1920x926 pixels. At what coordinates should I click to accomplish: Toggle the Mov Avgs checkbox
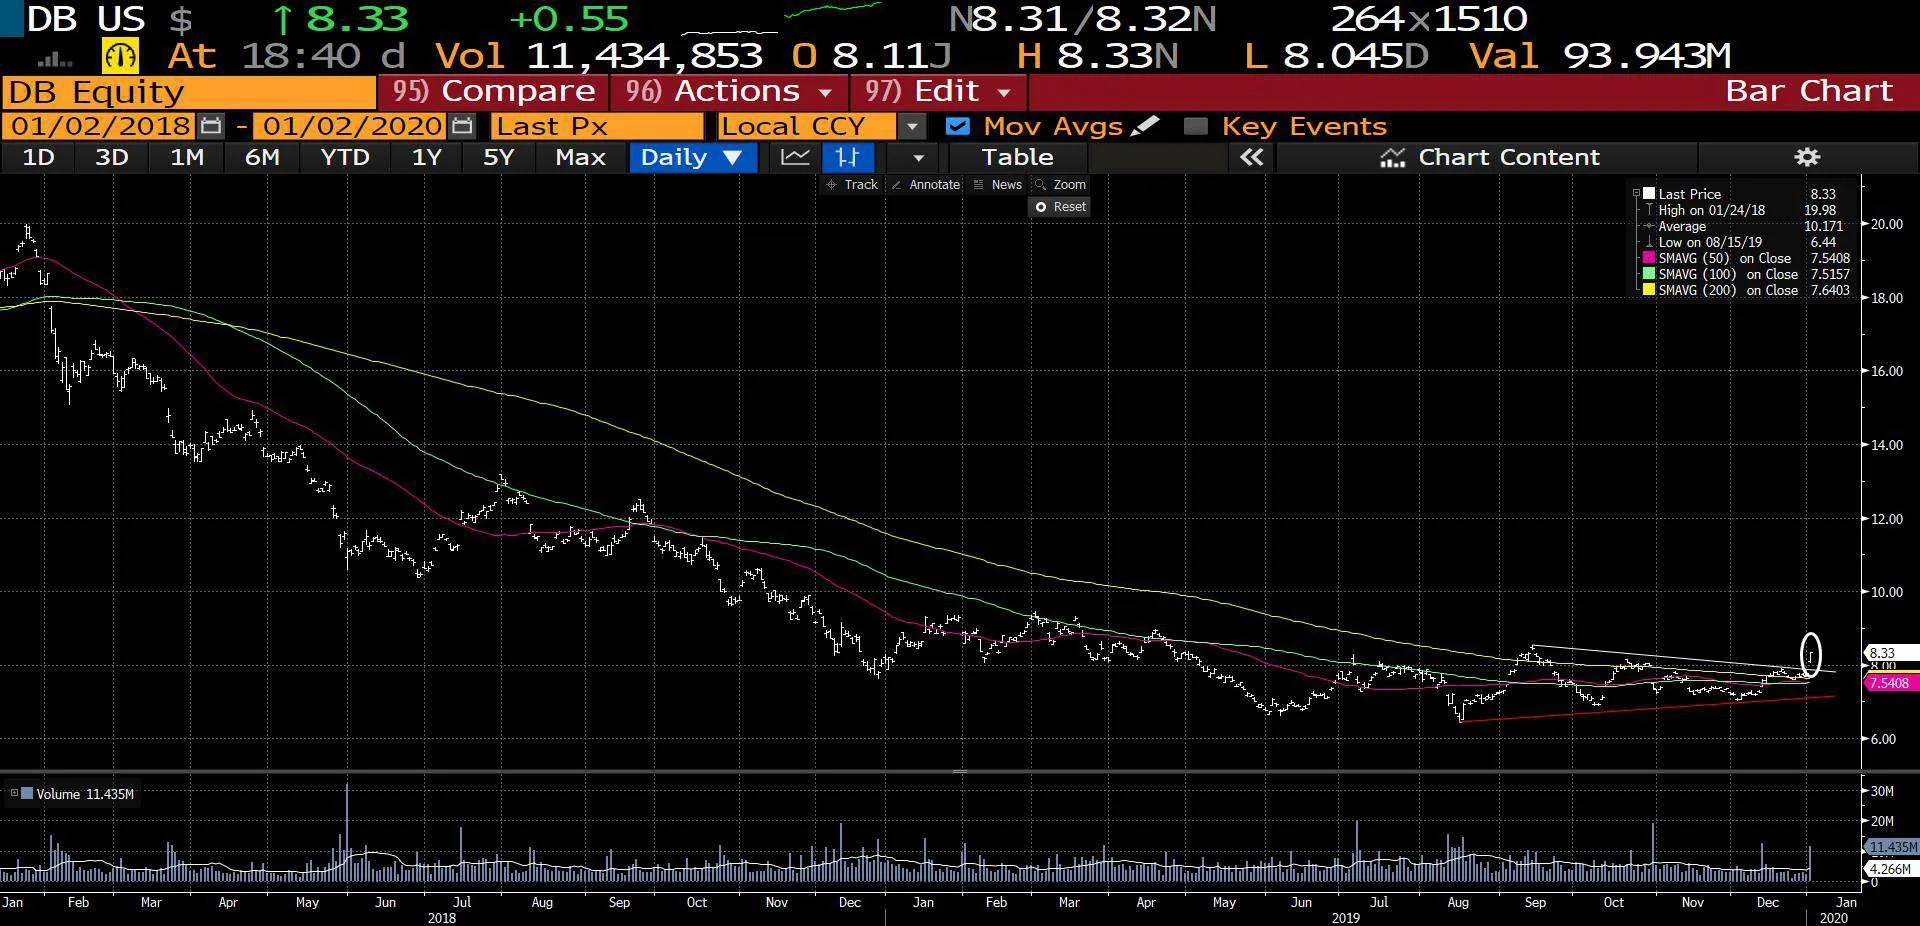[x=957, y=126]
